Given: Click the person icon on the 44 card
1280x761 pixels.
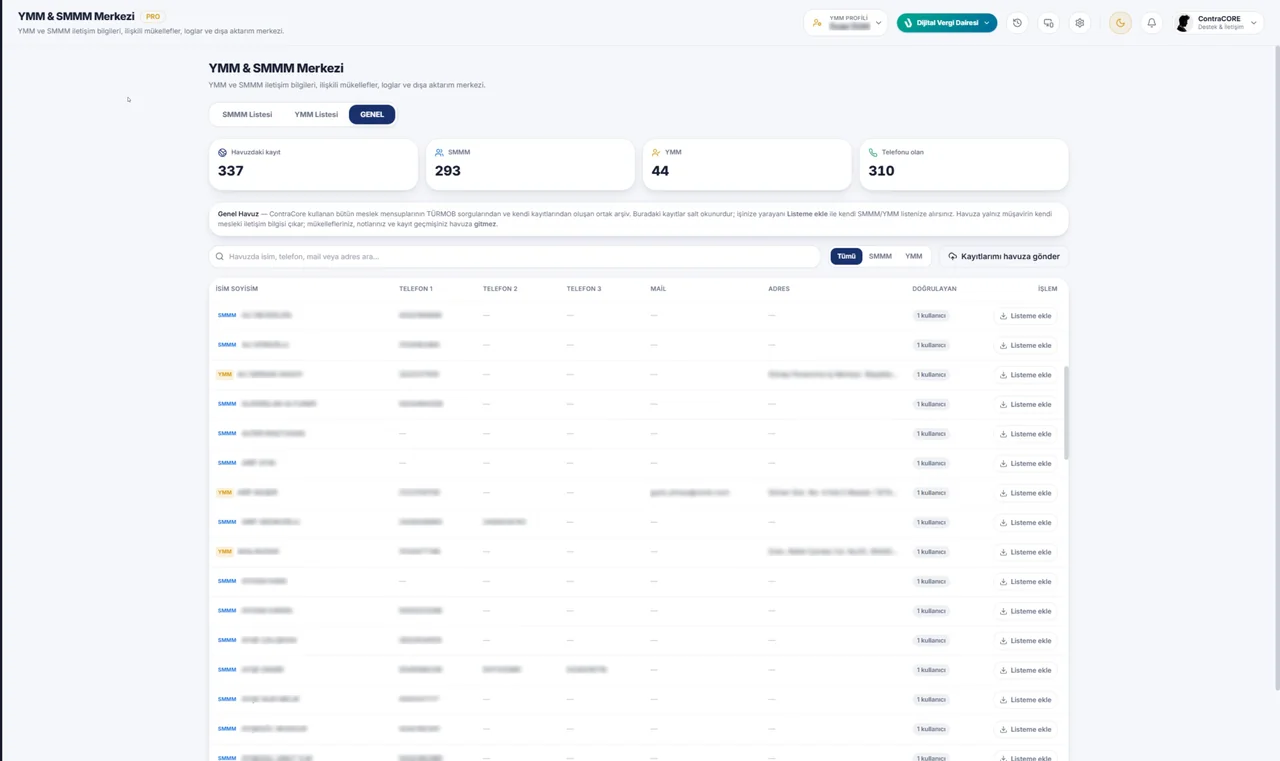Looking at the screenshot, I should (x=656, y=153).
